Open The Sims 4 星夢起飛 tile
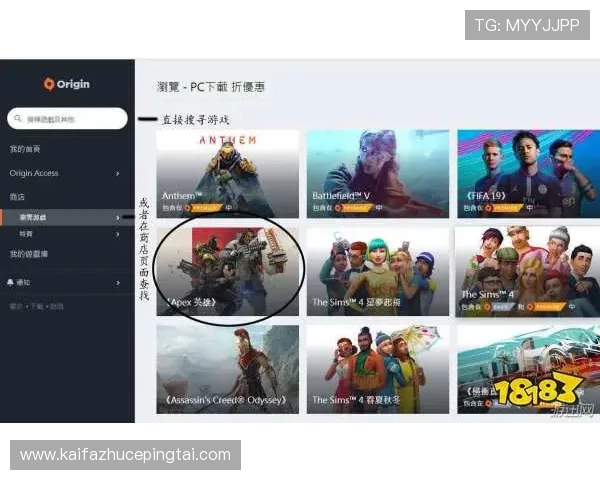 378,272
